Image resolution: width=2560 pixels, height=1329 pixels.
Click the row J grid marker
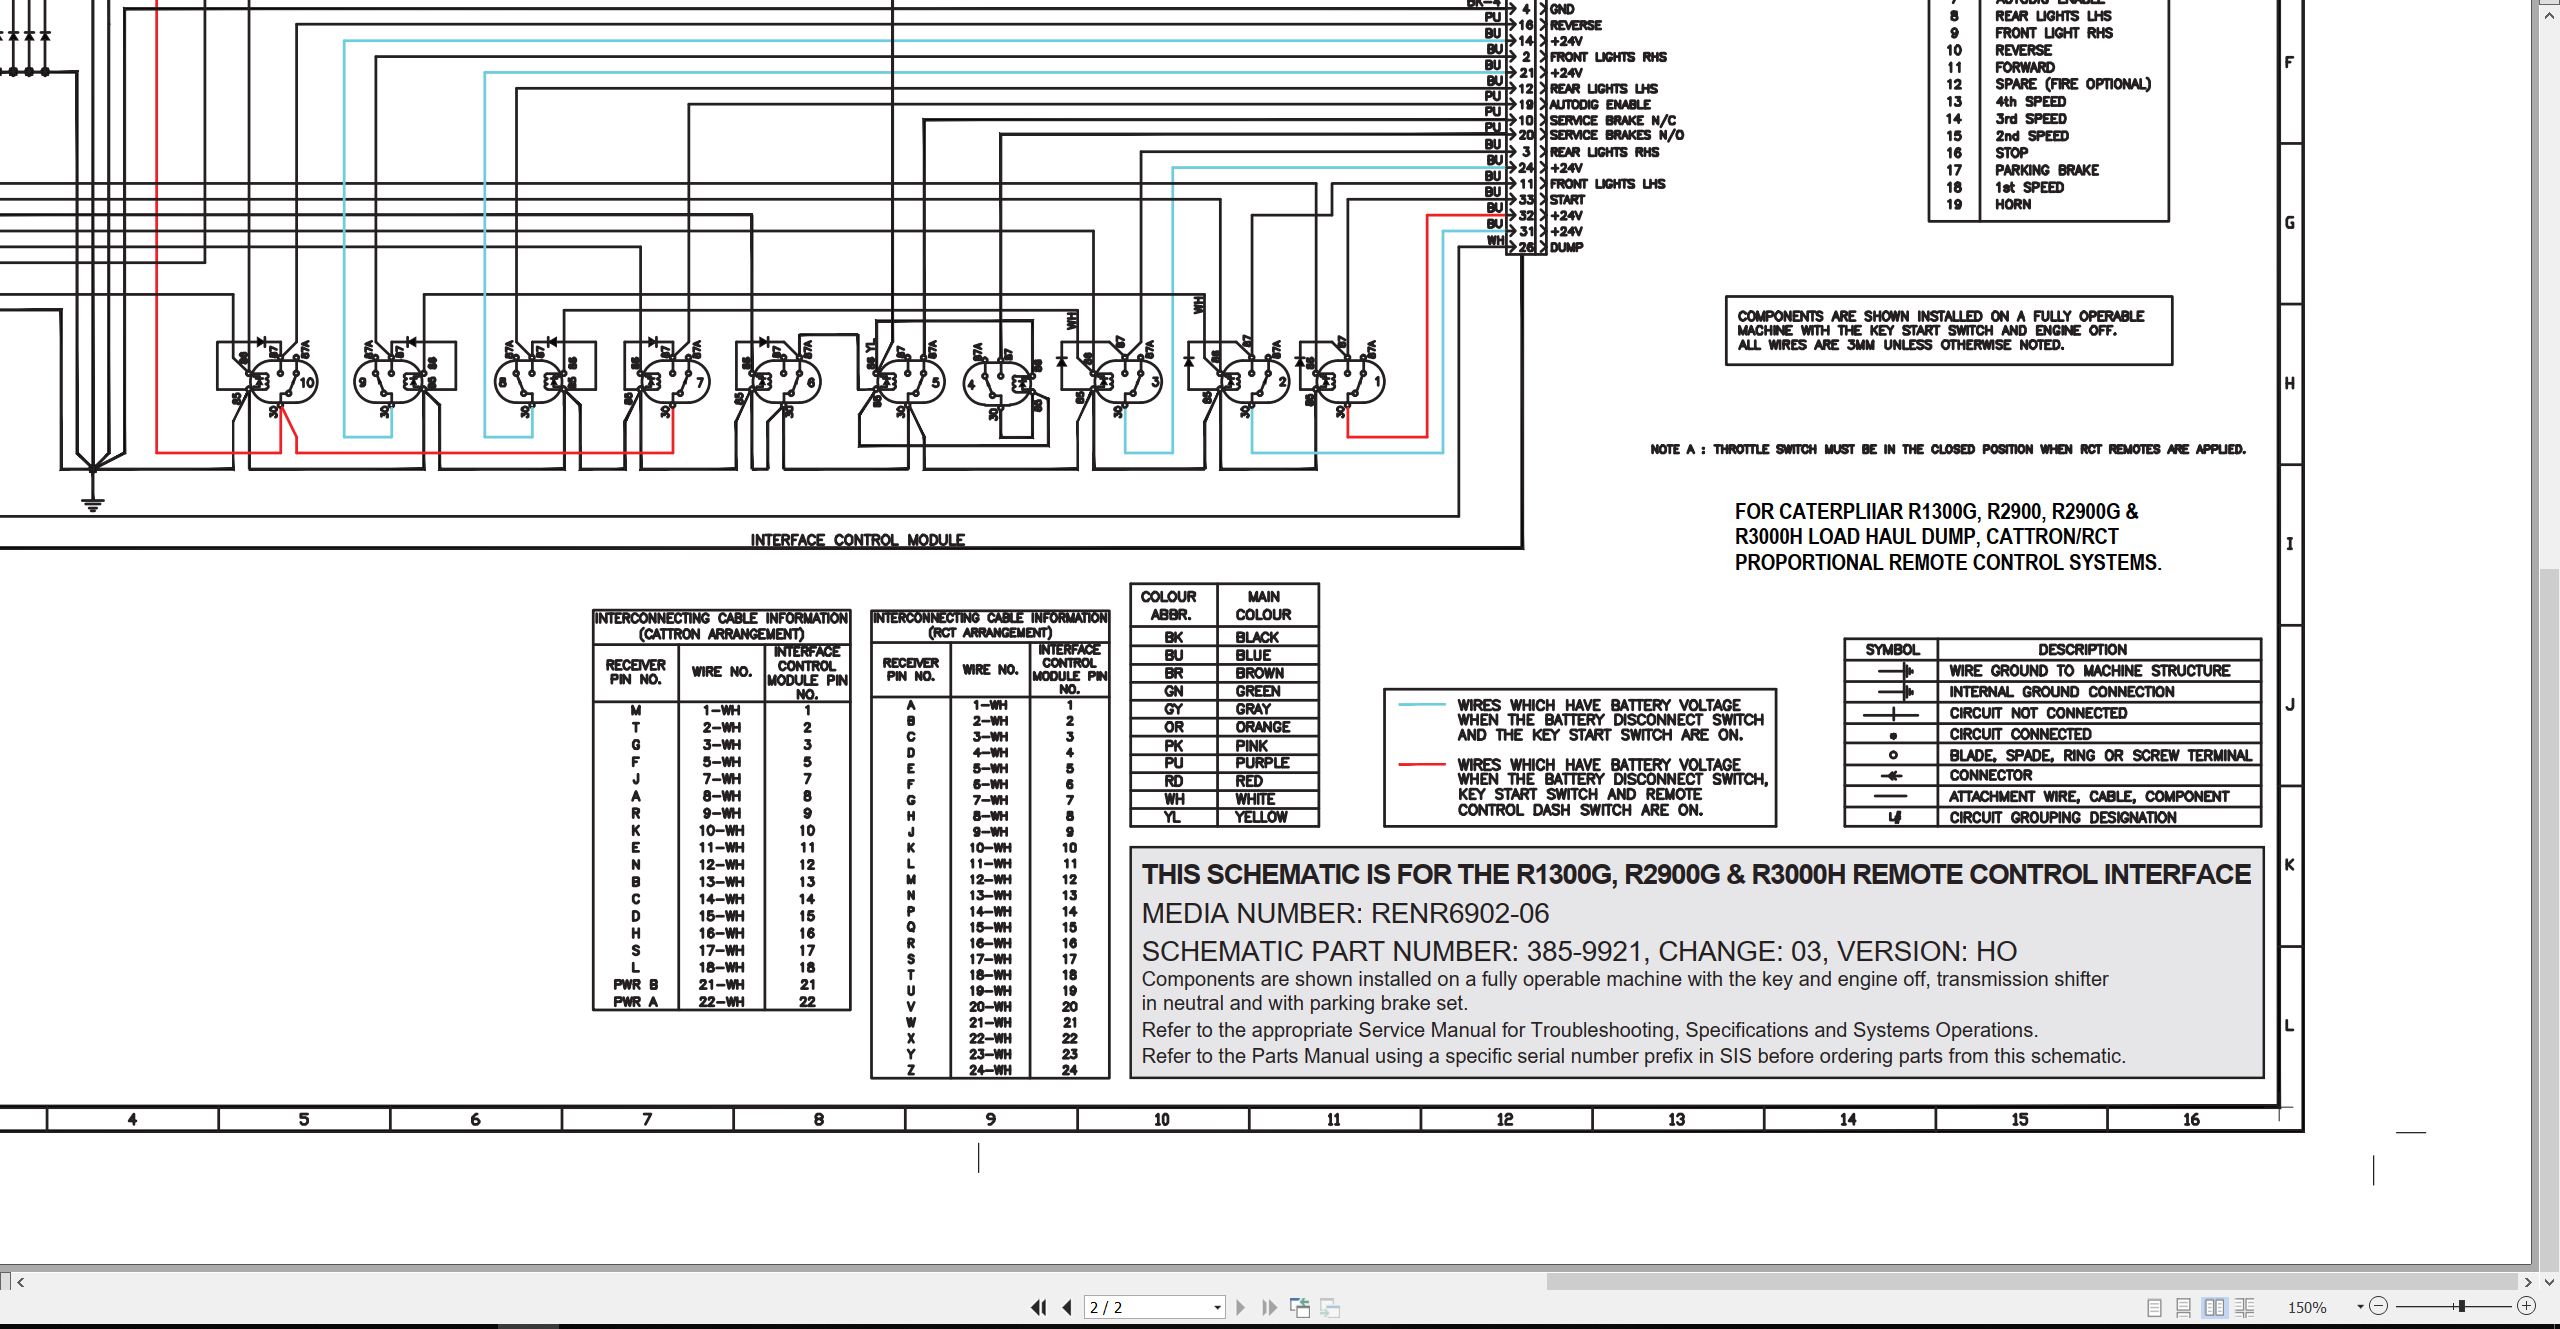point(2290,705)
